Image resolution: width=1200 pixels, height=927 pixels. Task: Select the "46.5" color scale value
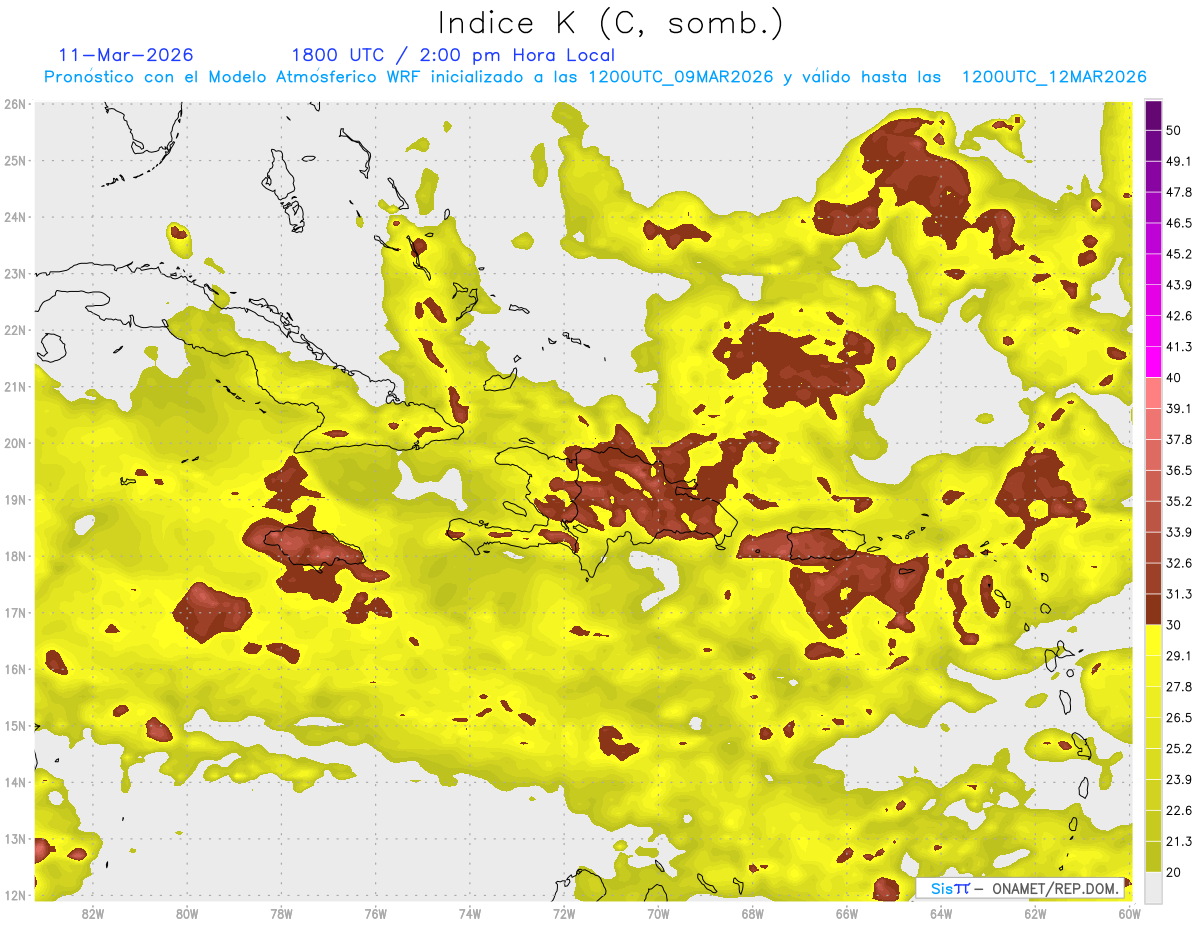[1178, 223]
